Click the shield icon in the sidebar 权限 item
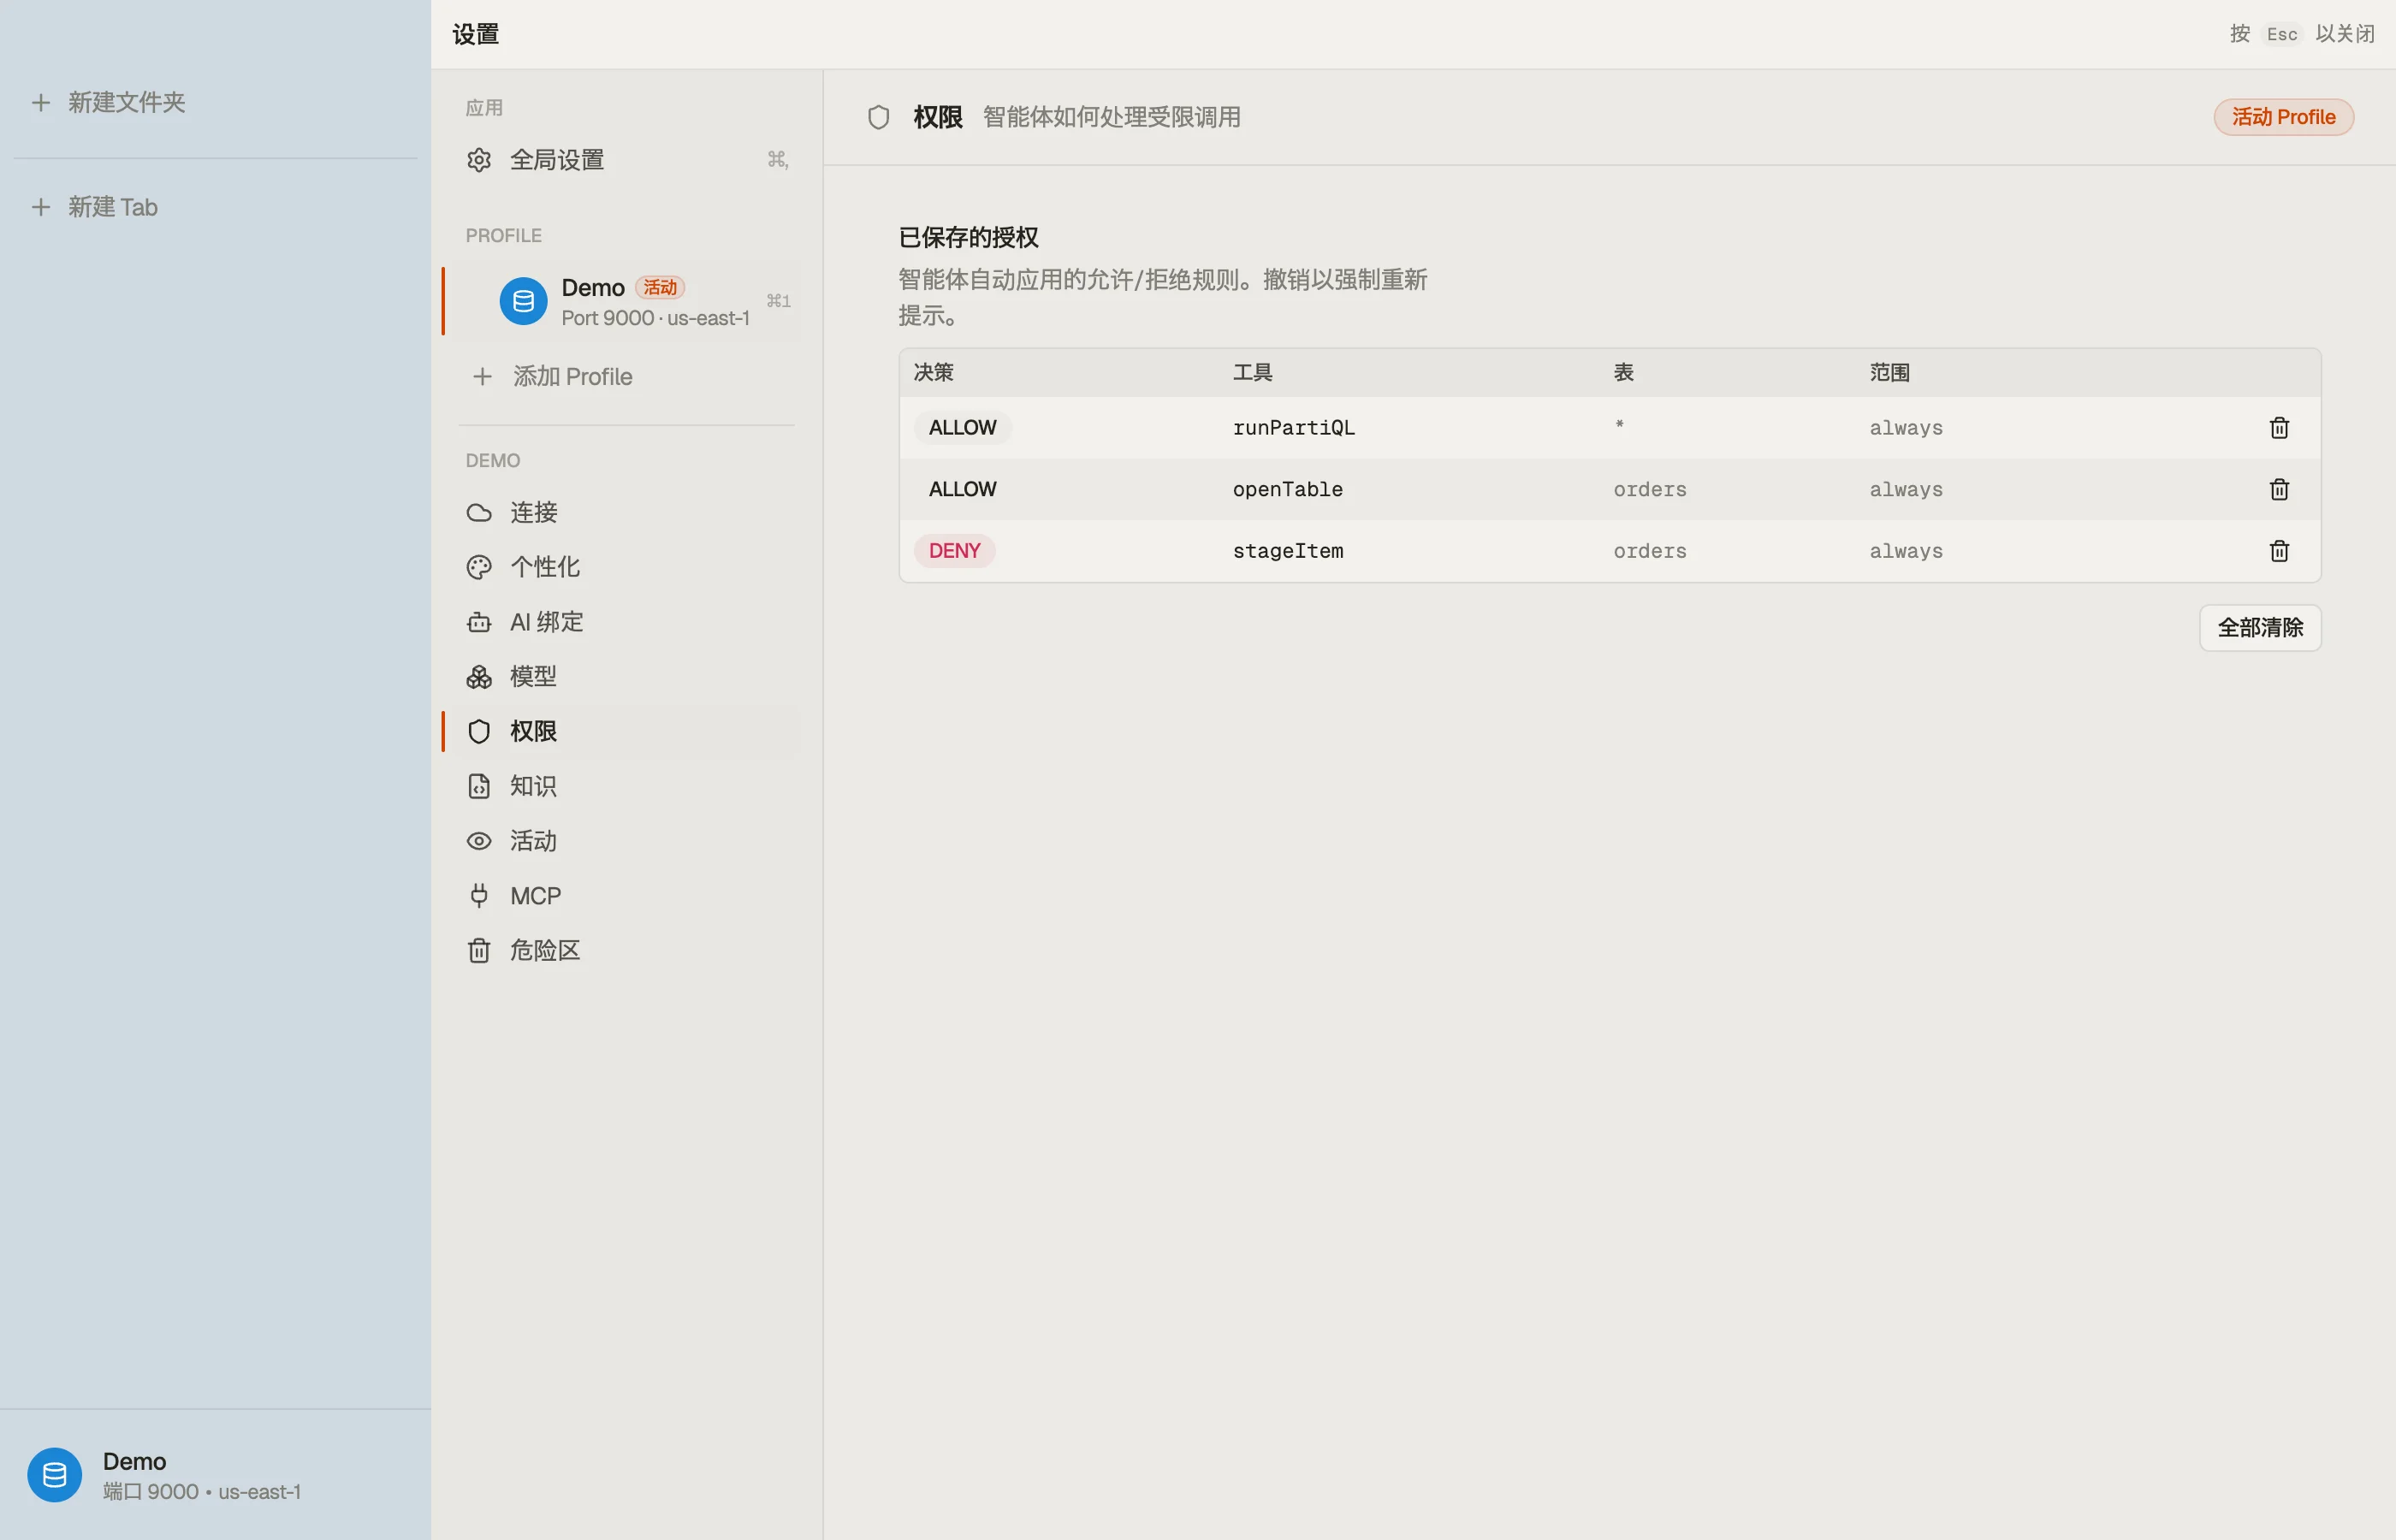 tap(479, 732)
